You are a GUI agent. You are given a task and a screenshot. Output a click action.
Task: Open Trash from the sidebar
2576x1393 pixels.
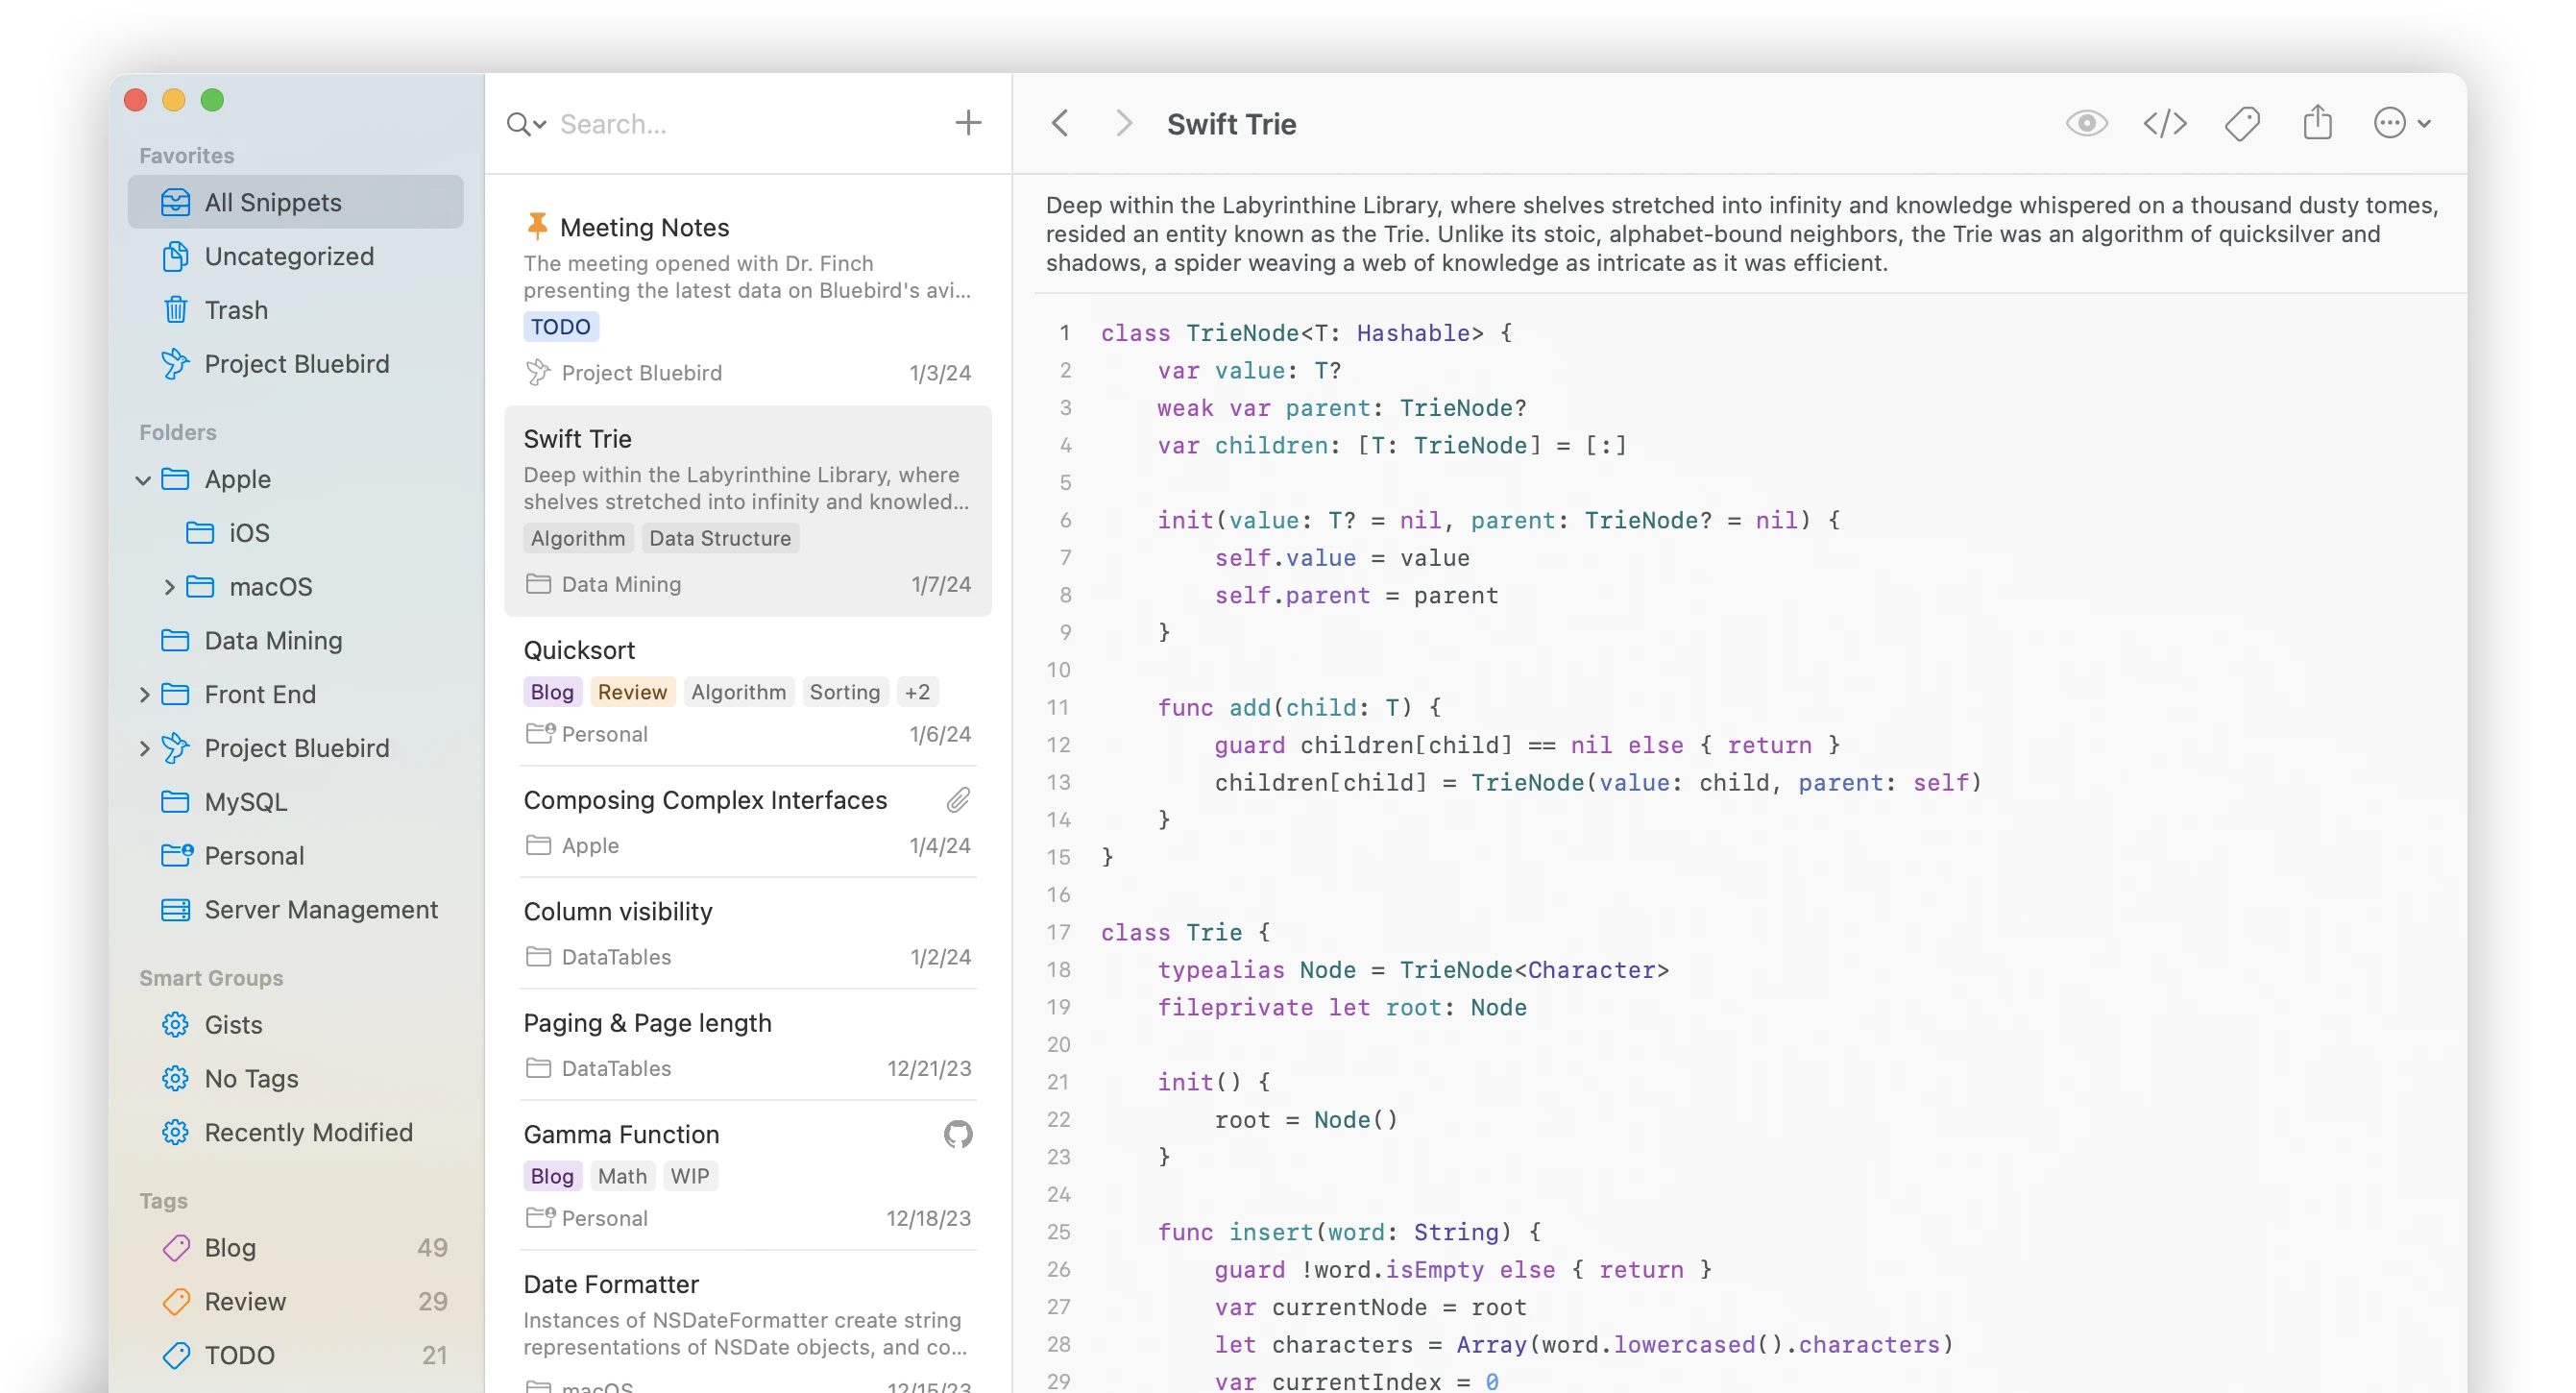(238, 310)
